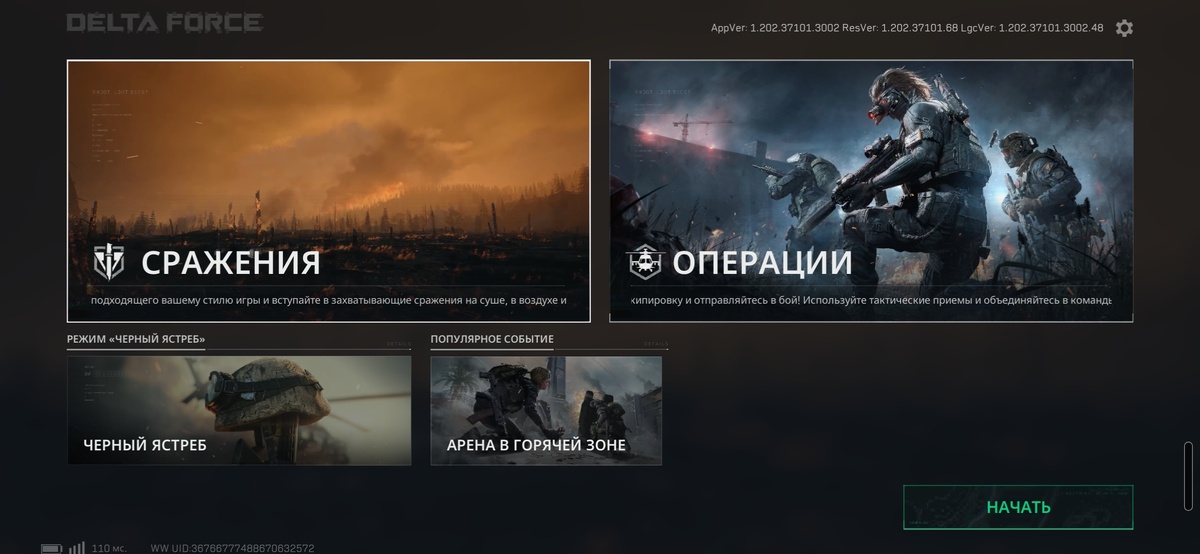Image resolution: width=1200 pixels, height=554 pixels.
Task: Click the Сражения scrolling description text
Action: tap(329, 300)
